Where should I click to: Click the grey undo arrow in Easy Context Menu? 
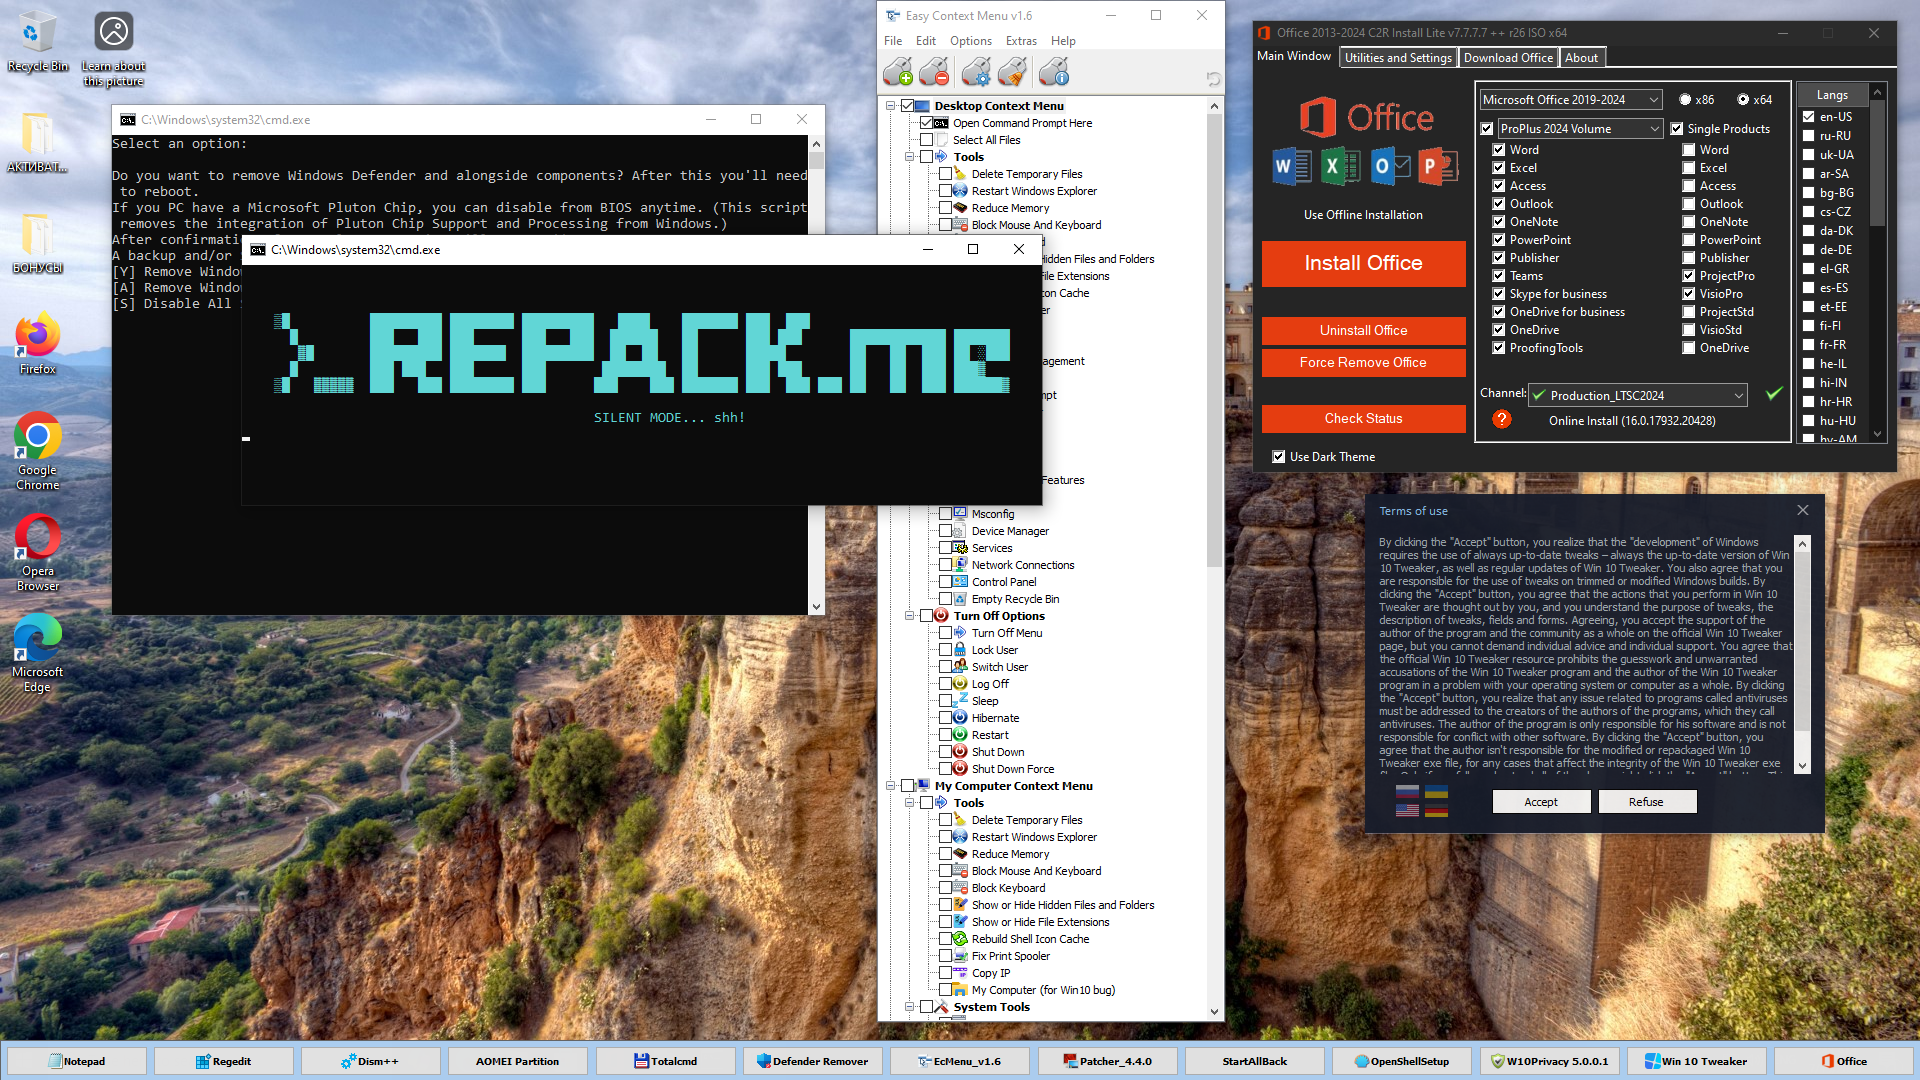tap(1213, 78)
